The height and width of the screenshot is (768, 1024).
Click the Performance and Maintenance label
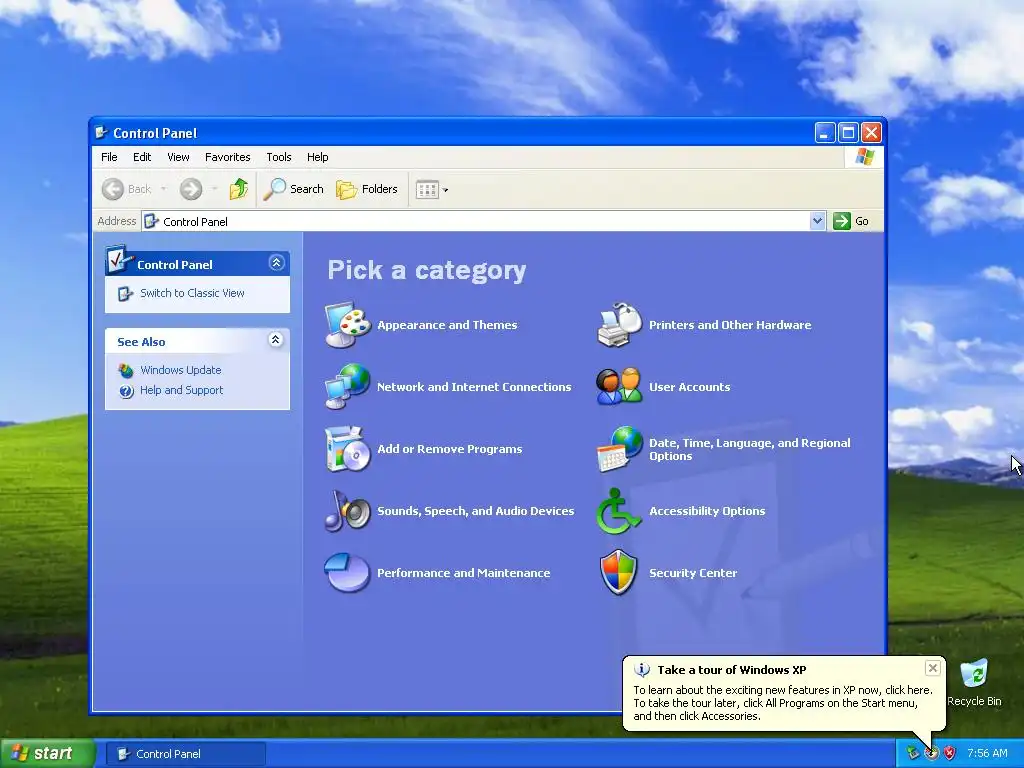(464, 573)
